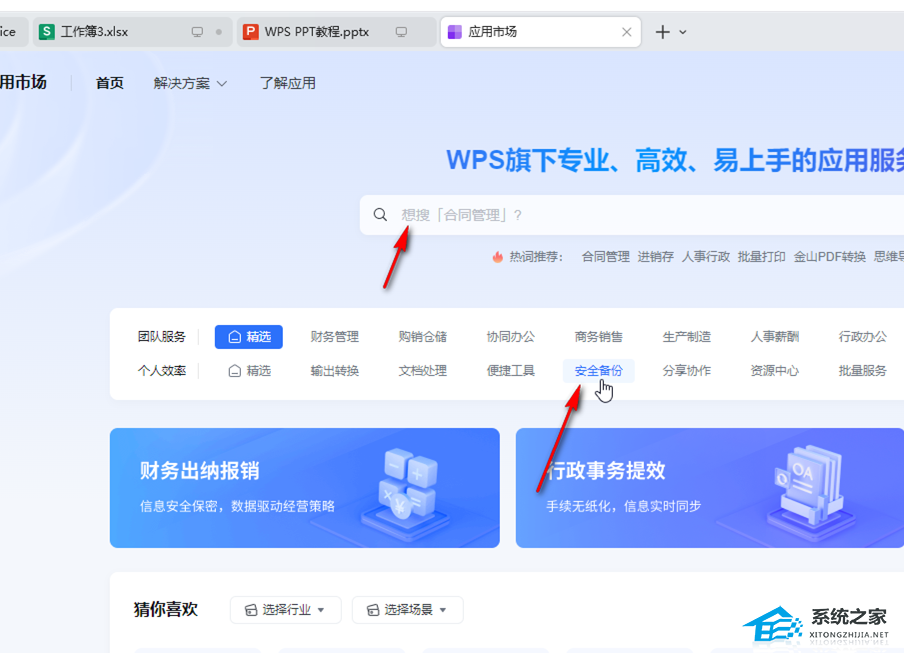
Task: Click the search magnifier icon
Action: 380,215
